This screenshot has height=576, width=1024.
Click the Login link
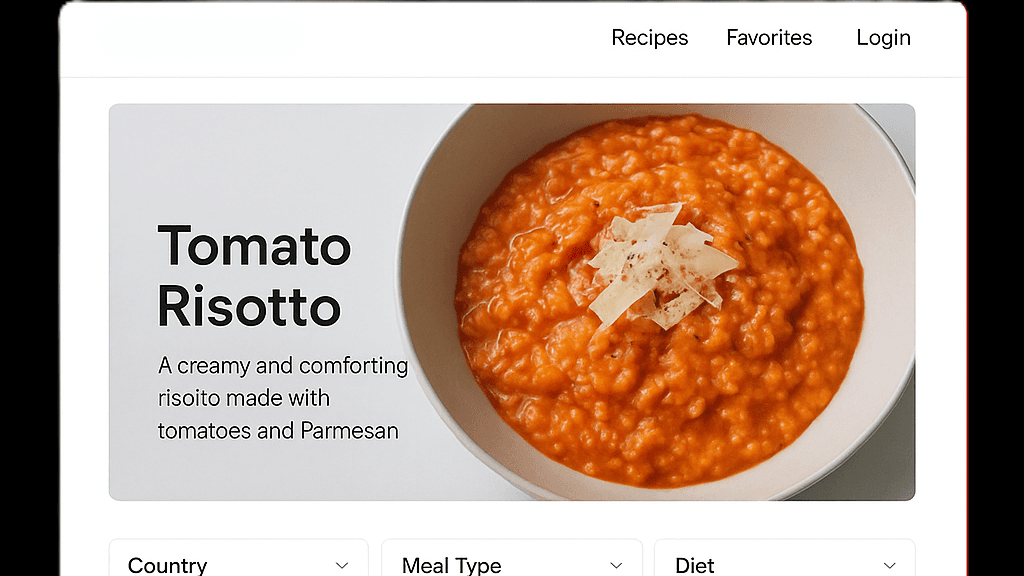pos(883,38)
